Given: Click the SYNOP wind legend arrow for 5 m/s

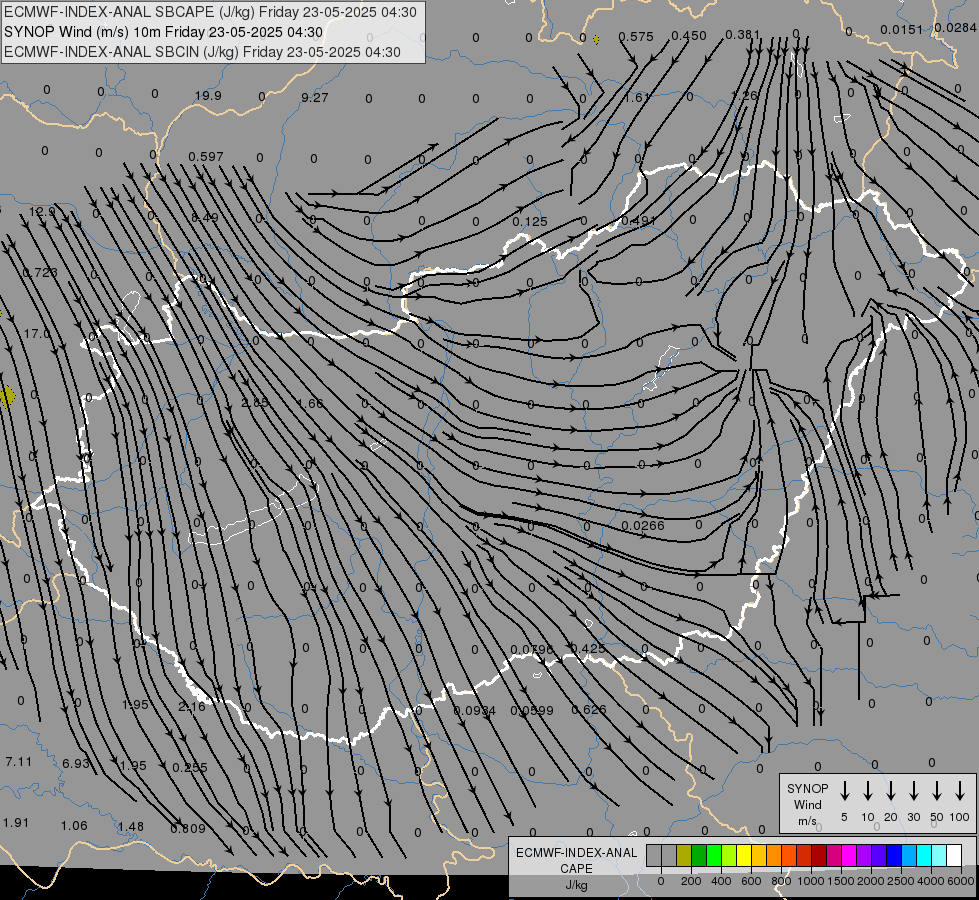Looking at the screenshot, I should click(844, 790).
